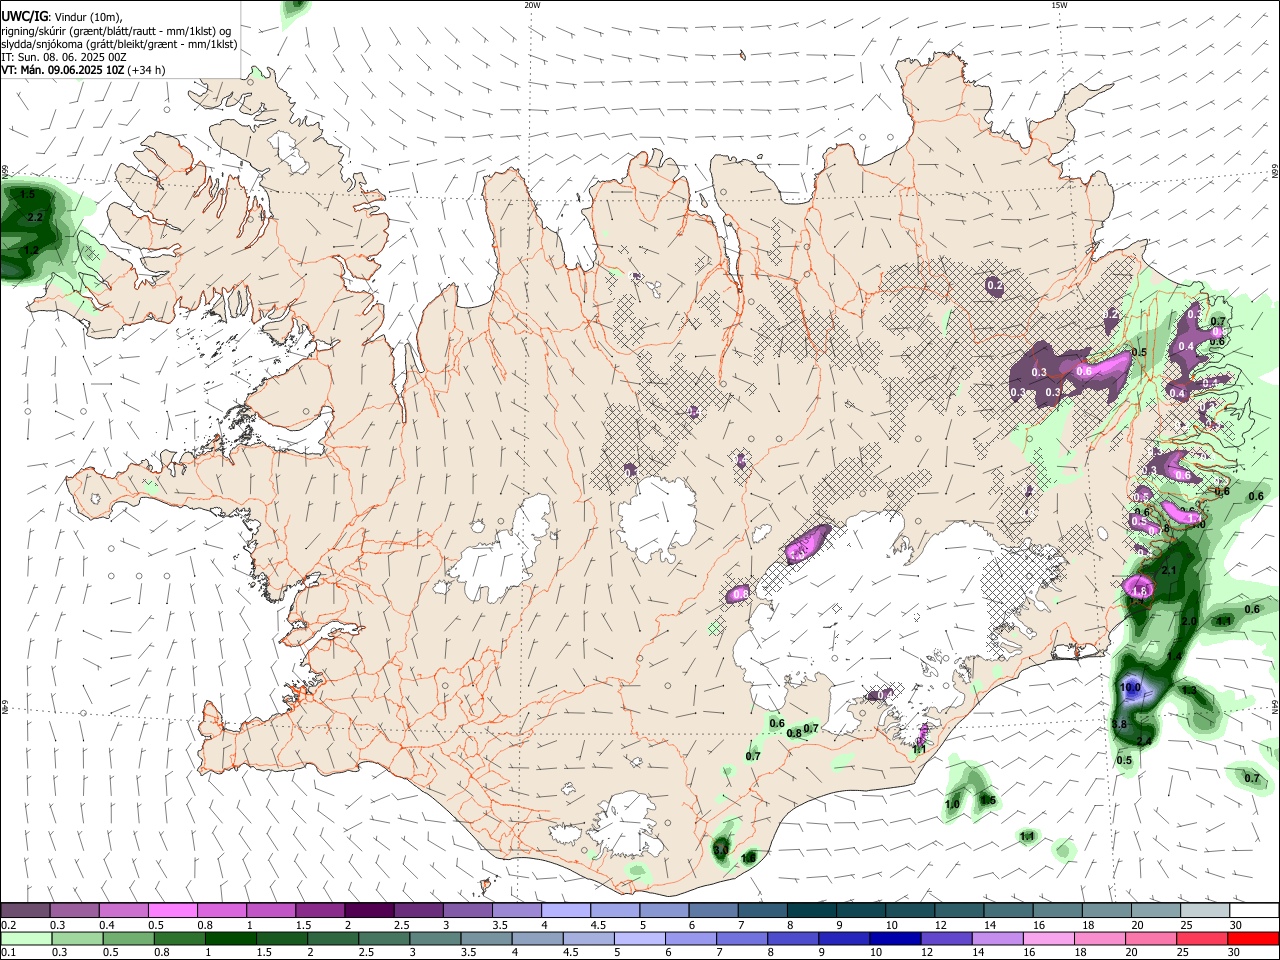The width and height of the screenshot is (1280, 960).
Task: Click the 'rigning/skúrir' legend description line
Action: 118,30
